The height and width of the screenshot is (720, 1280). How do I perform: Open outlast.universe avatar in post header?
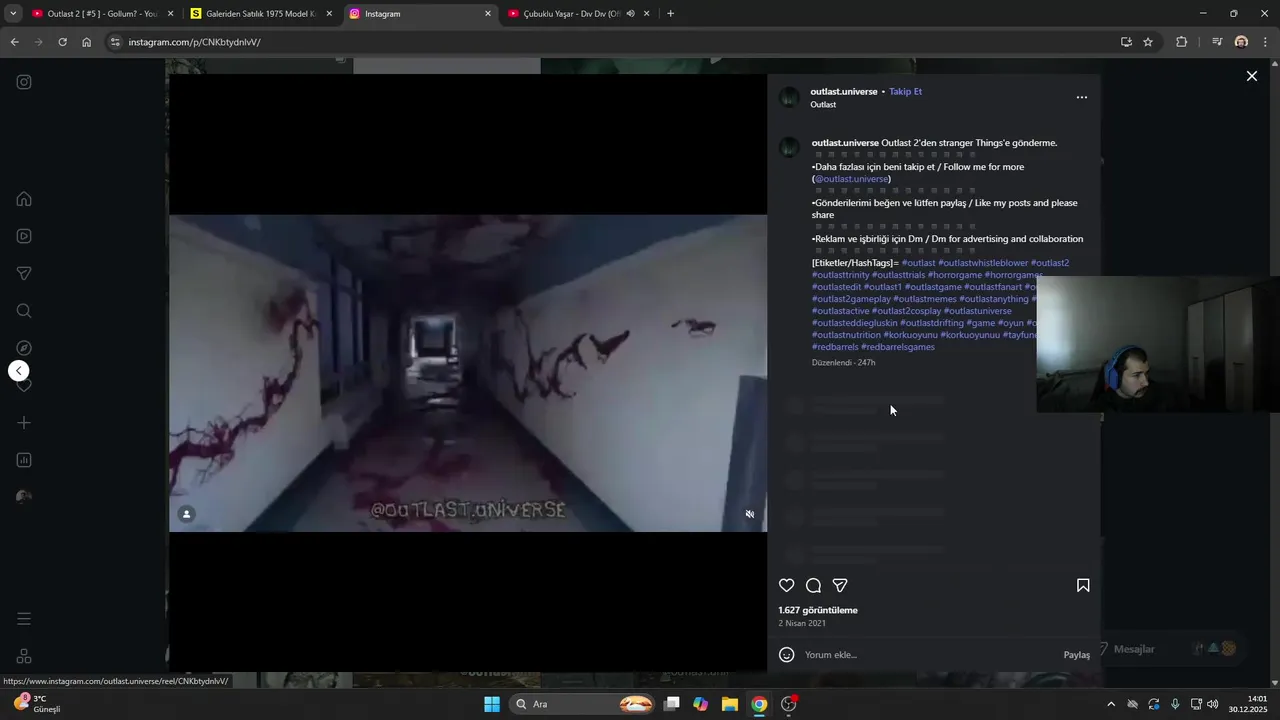click(x=789, y=98)
